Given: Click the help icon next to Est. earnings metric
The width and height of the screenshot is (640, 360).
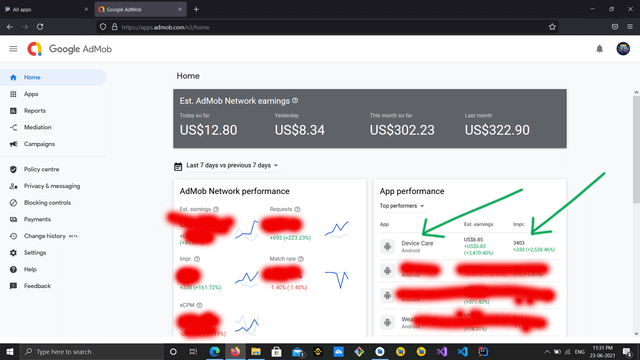Looking at the screenshot, I should (x=216, y=209).
